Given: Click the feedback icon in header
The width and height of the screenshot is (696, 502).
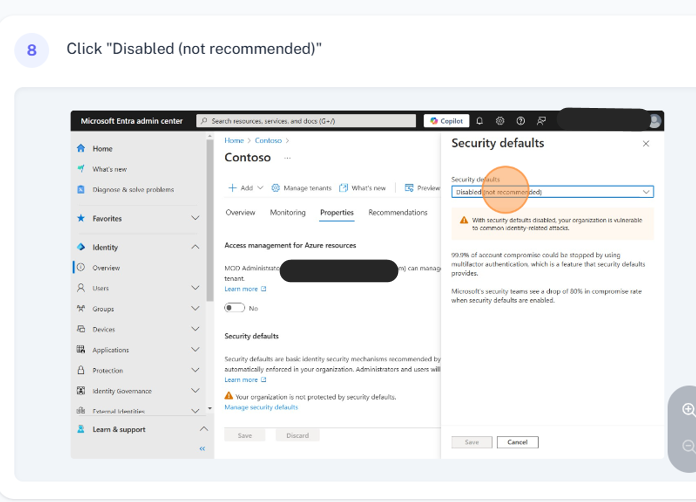Looking at the screenshot, I should click(541, 121).
